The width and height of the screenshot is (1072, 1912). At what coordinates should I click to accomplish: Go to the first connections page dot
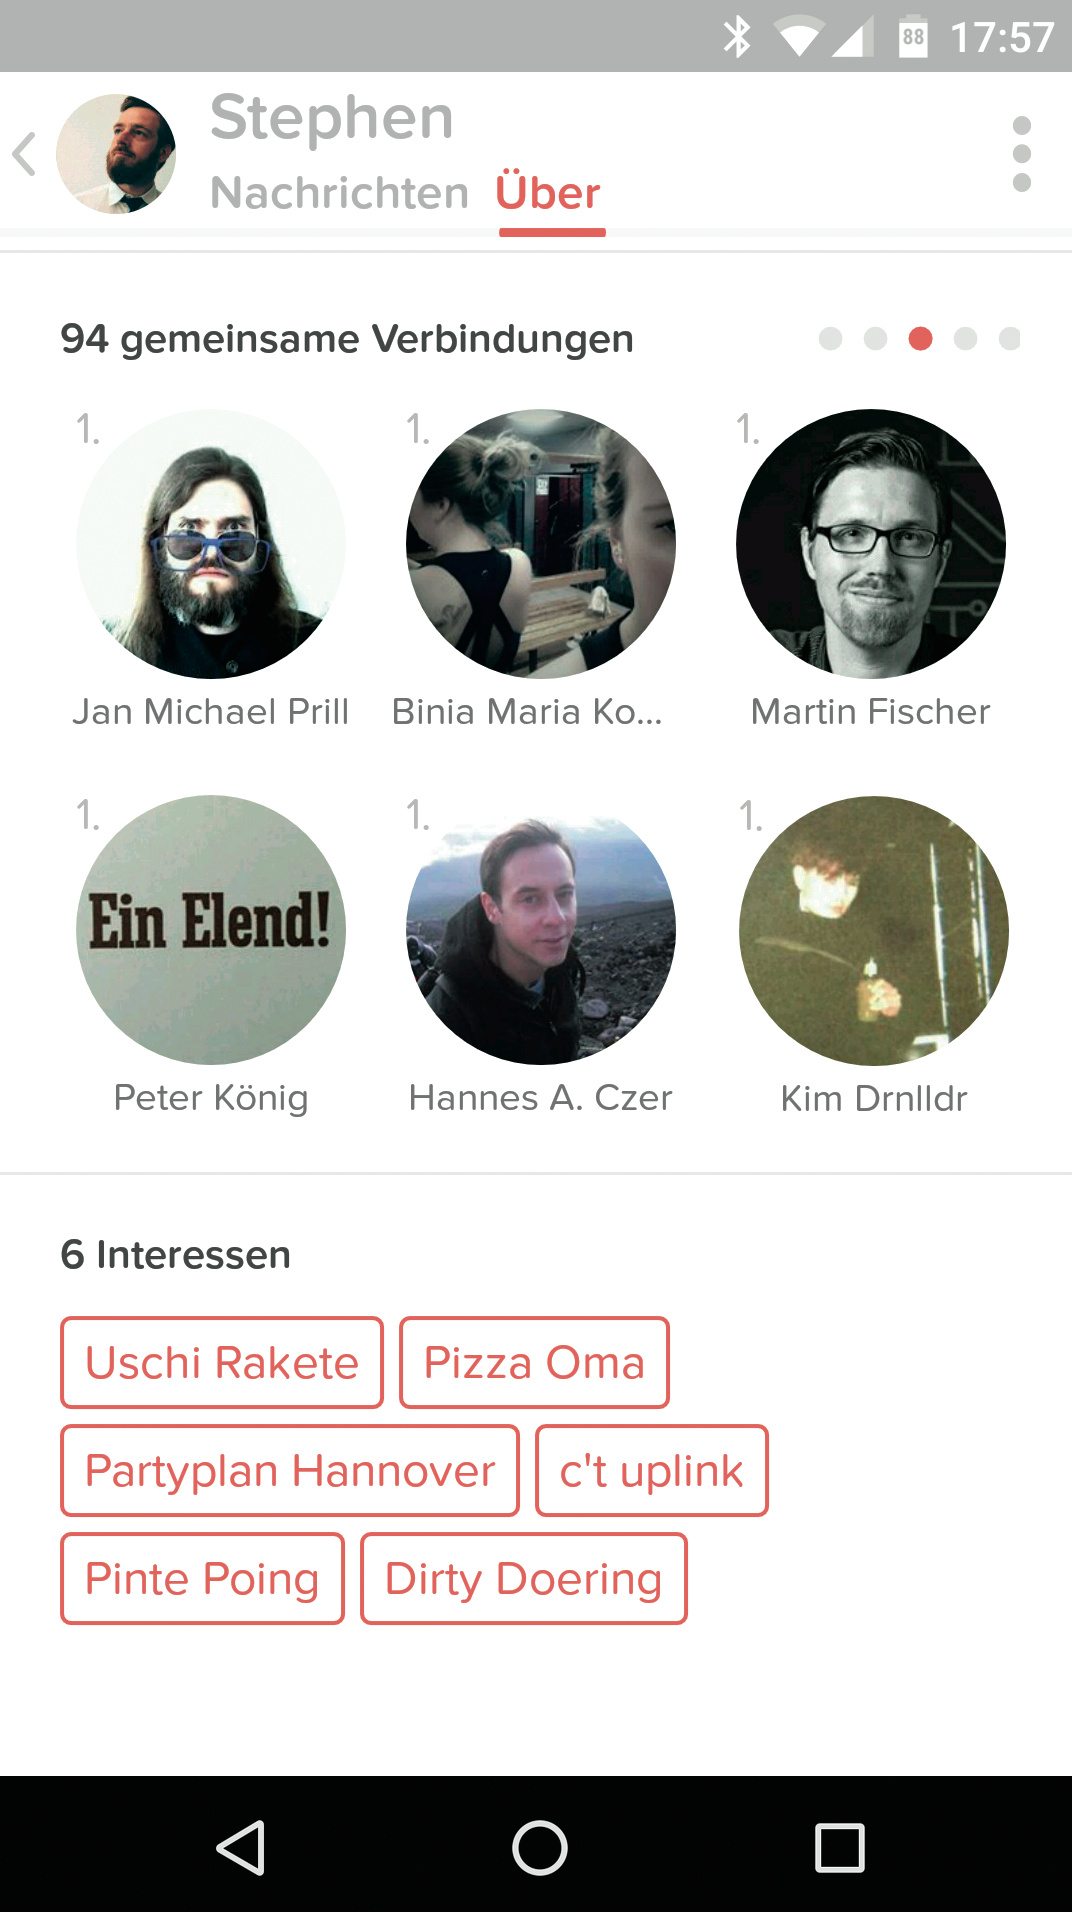830,339
